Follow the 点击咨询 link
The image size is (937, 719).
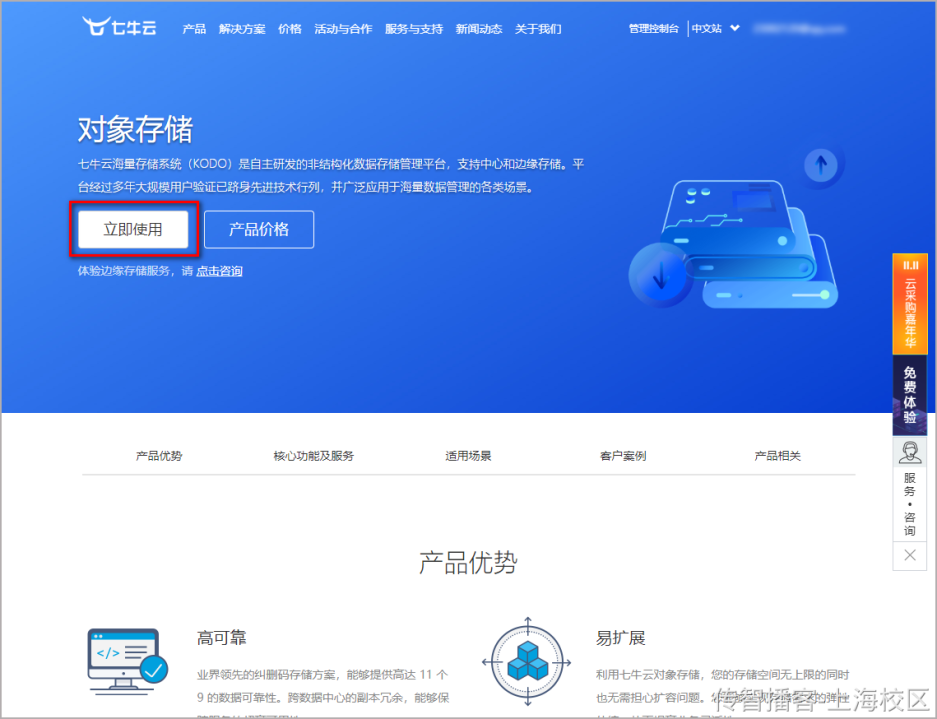(x=219, y=271)
